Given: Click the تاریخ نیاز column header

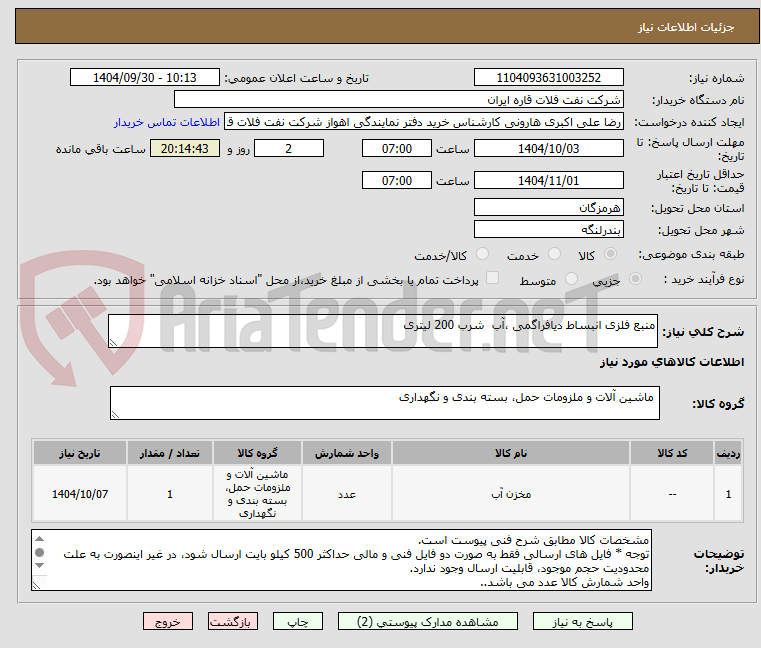Looking at the screenshot, I should [80, 453].
